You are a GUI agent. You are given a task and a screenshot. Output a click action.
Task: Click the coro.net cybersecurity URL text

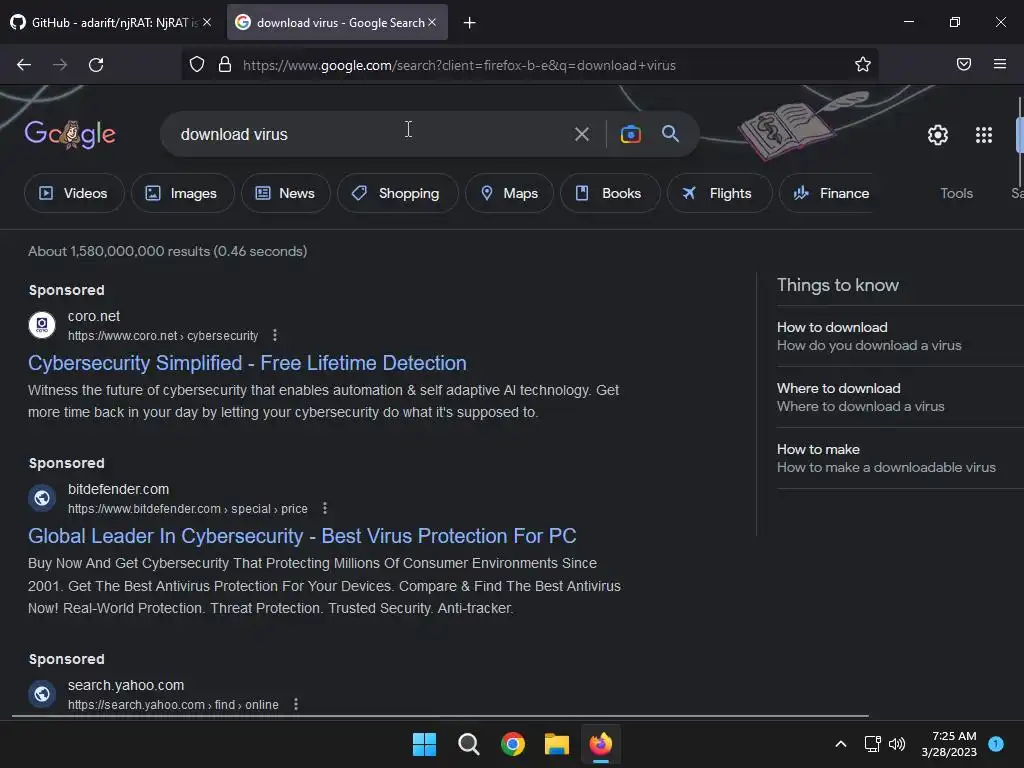pyautogui.click(x=163, y=336)
